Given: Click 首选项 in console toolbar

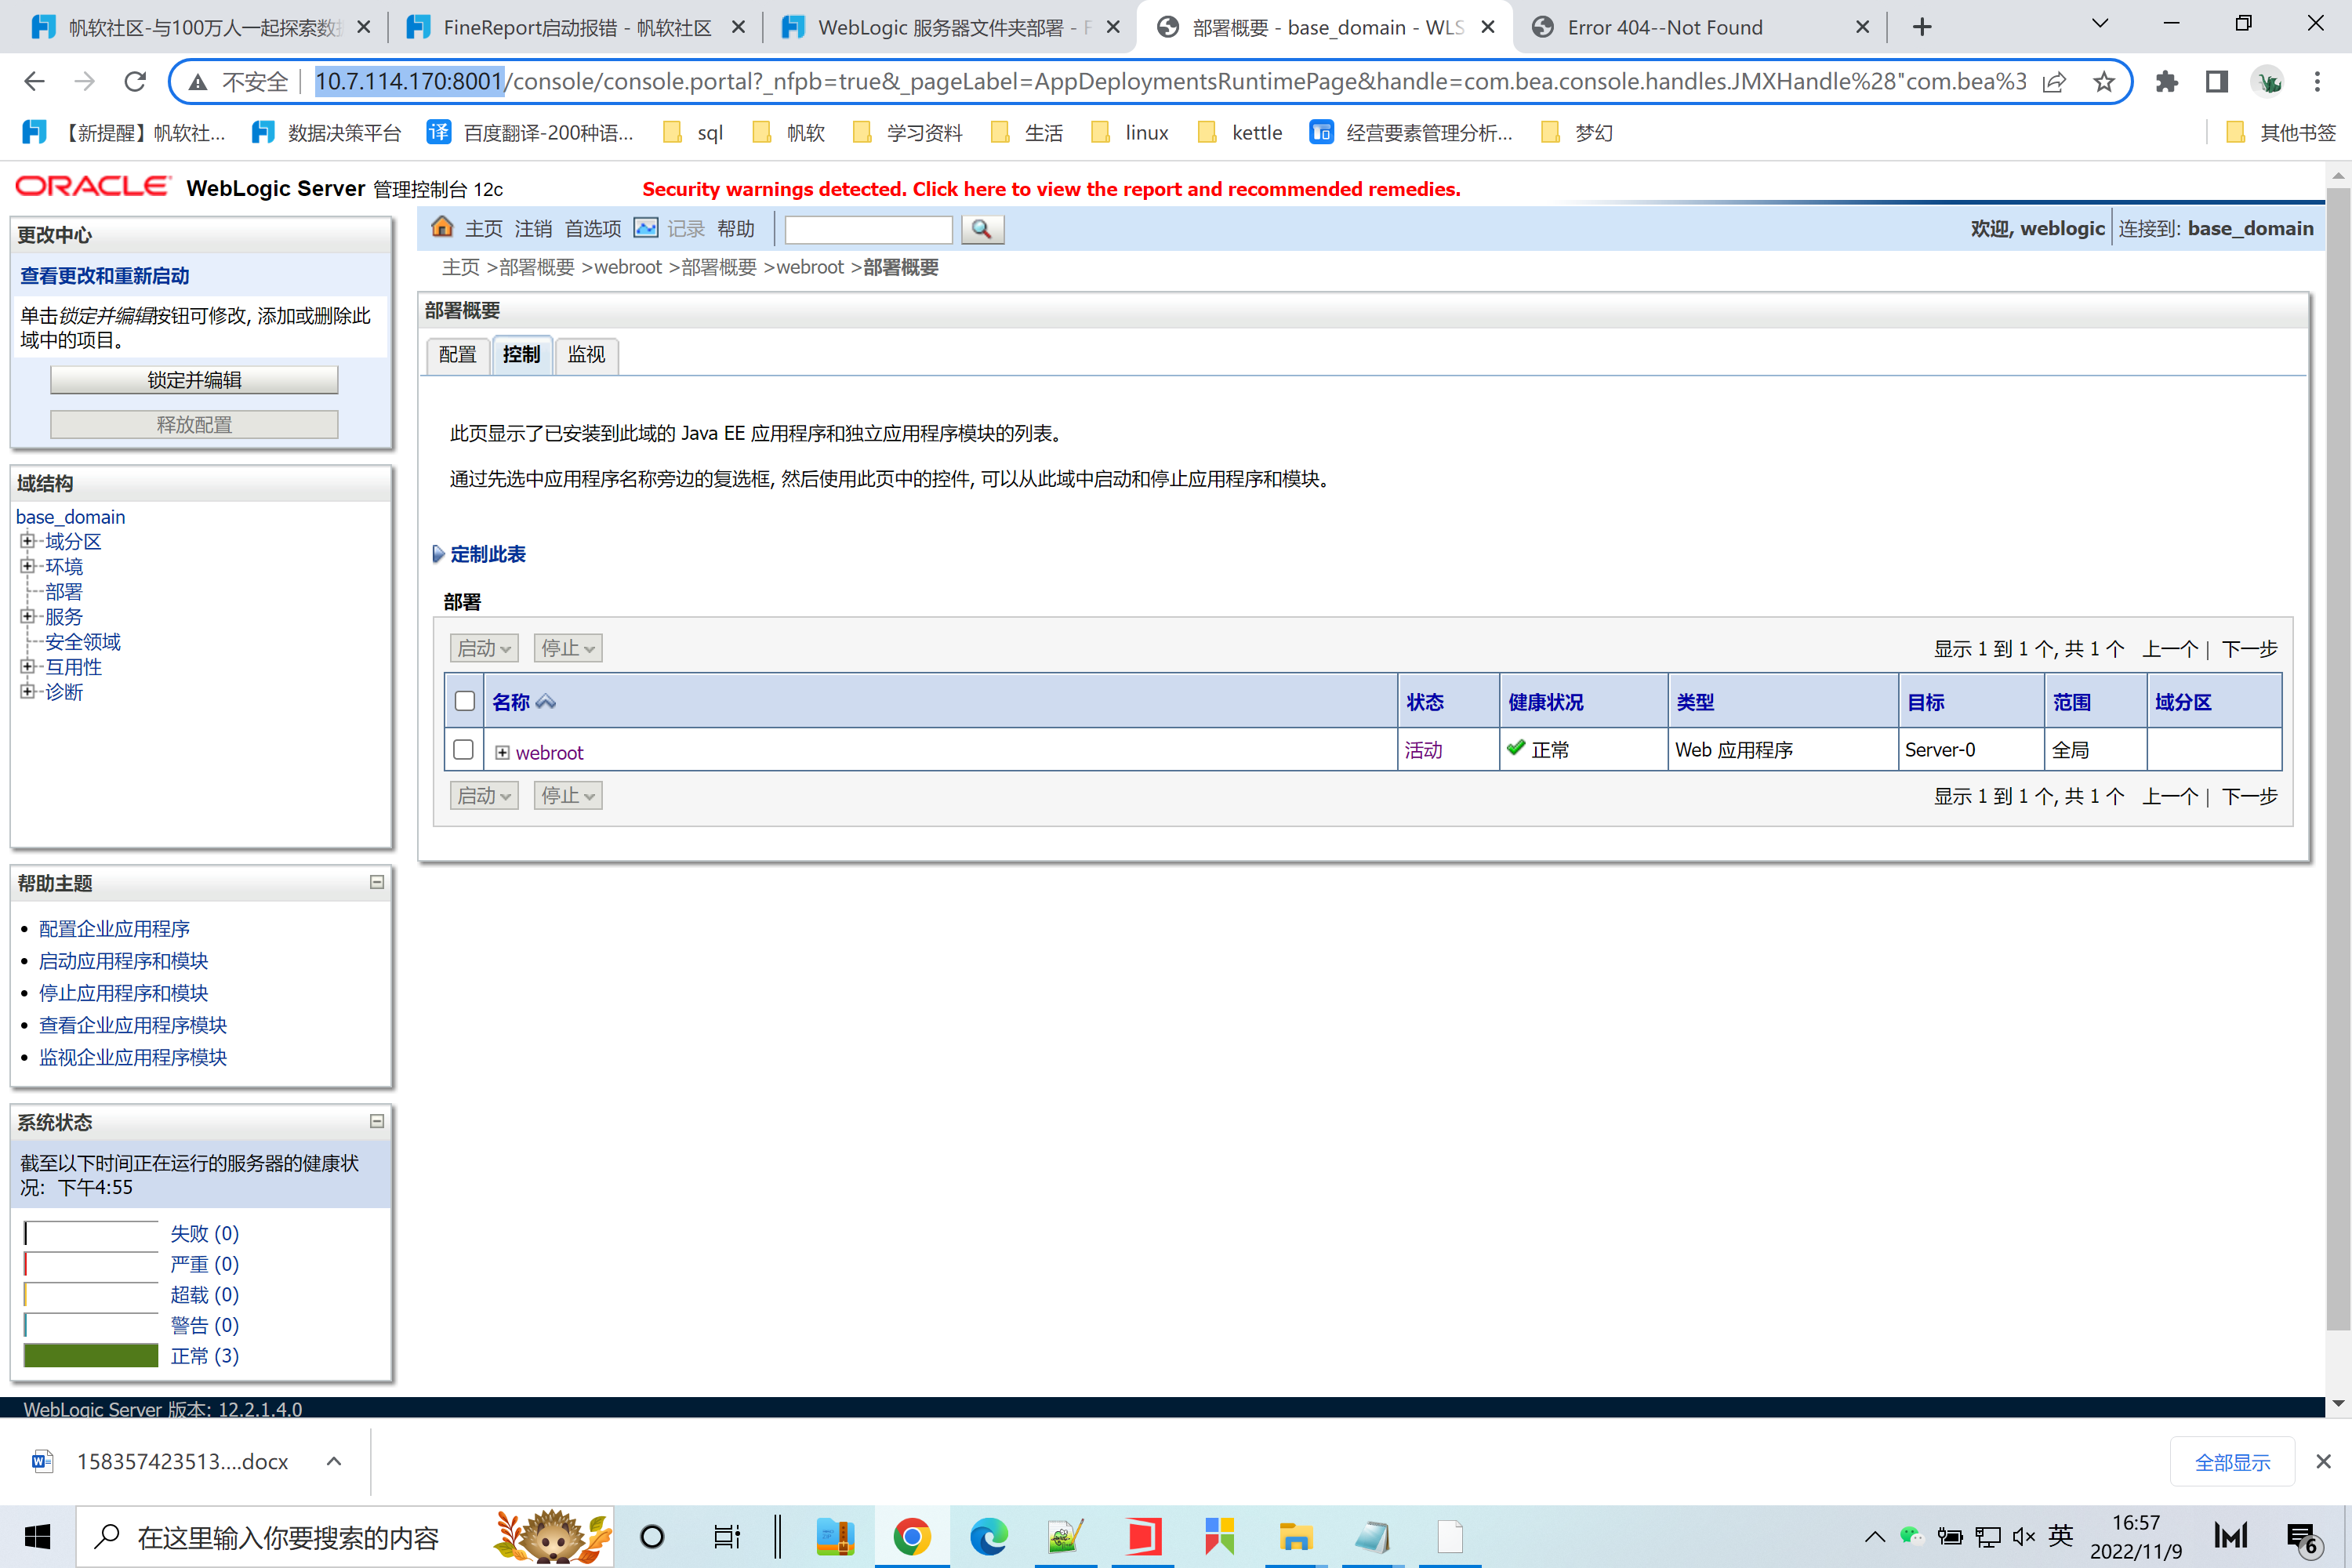Looking at the screenshot, I should coord(593,229).
